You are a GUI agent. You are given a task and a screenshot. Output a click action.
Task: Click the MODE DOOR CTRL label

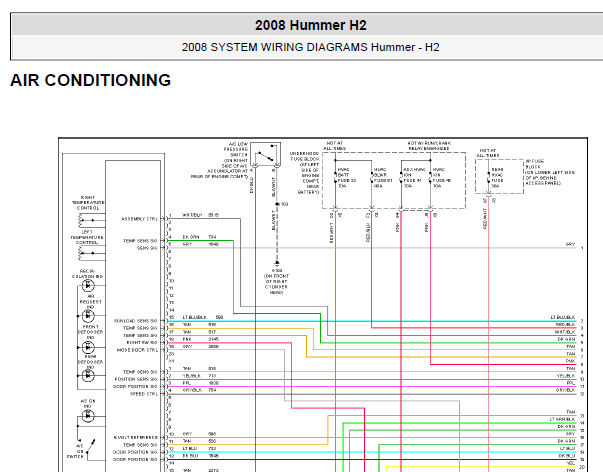coord(138,350)
